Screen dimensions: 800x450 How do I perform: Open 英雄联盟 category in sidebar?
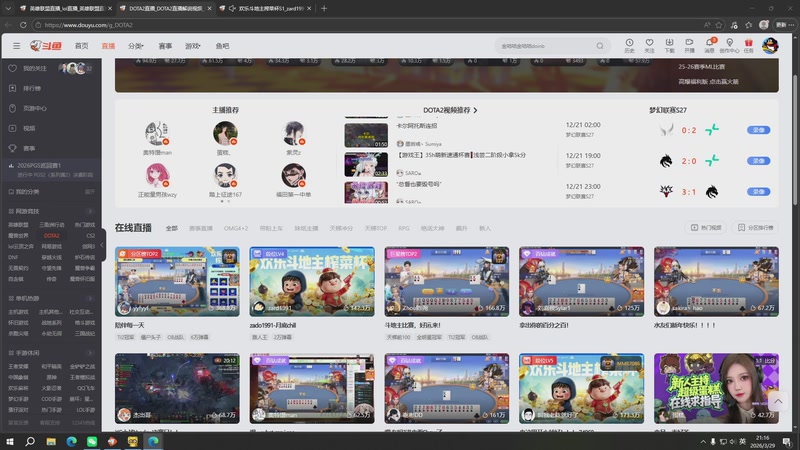18,225
